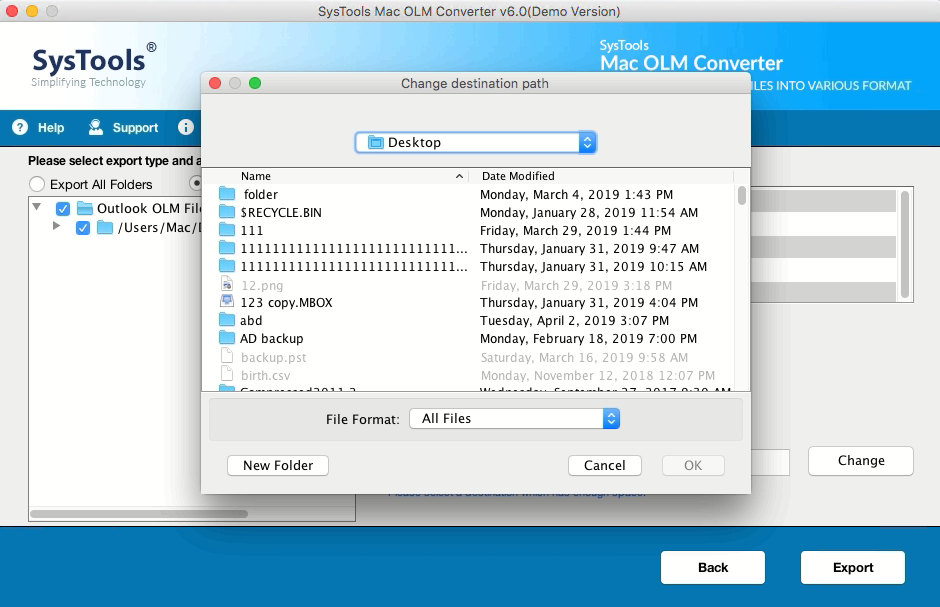Click the Export button
Image resolution: width=940 pixels, height=607 pixels.
pyautogui.click(x=853, y=567)
